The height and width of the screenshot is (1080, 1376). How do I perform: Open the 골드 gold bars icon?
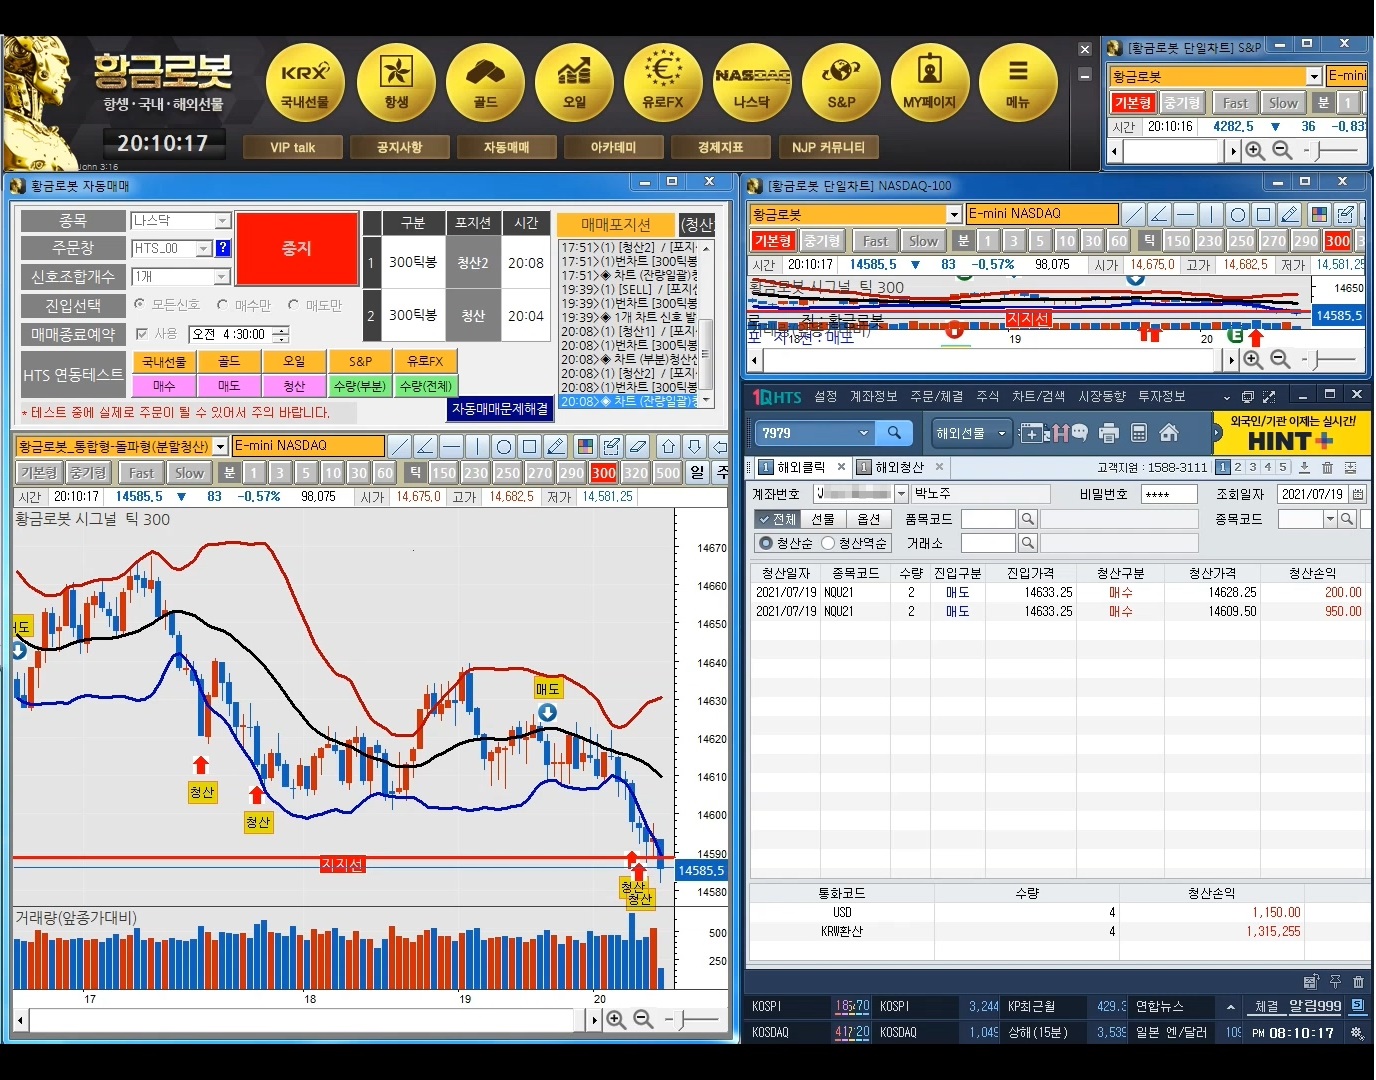click(485, 84)
